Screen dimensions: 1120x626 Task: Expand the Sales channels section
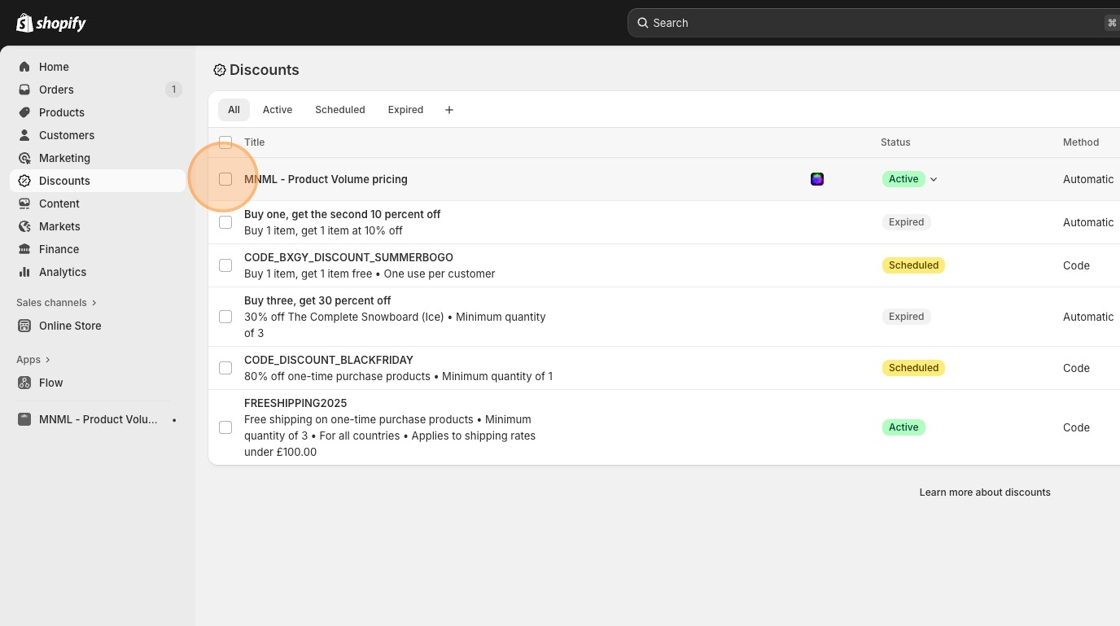click(x=95, y=303)
